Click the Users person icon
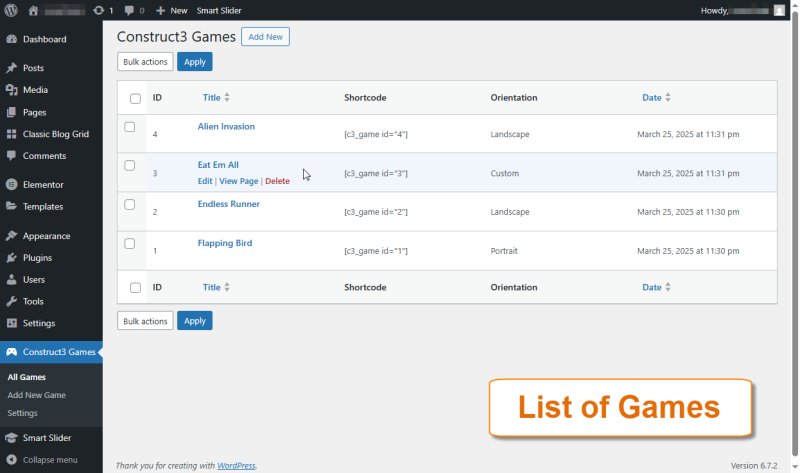The image size is (800, 473). (12, 280)
